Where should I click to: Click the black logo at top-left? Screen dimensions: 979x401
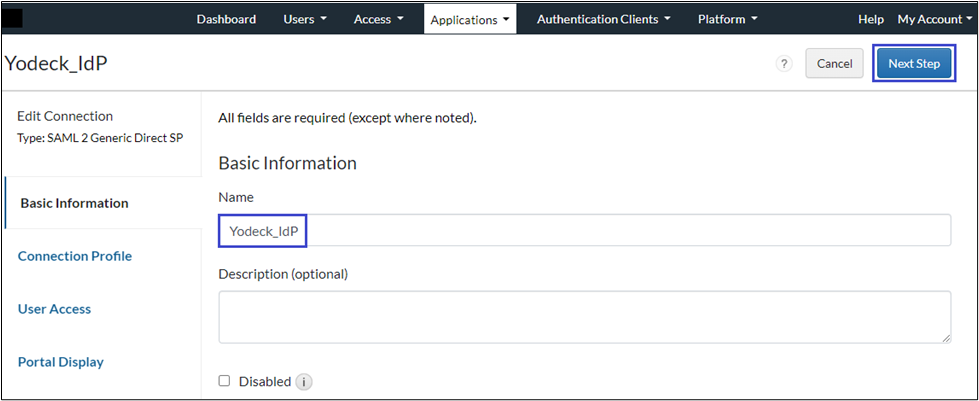pos(13,18)
